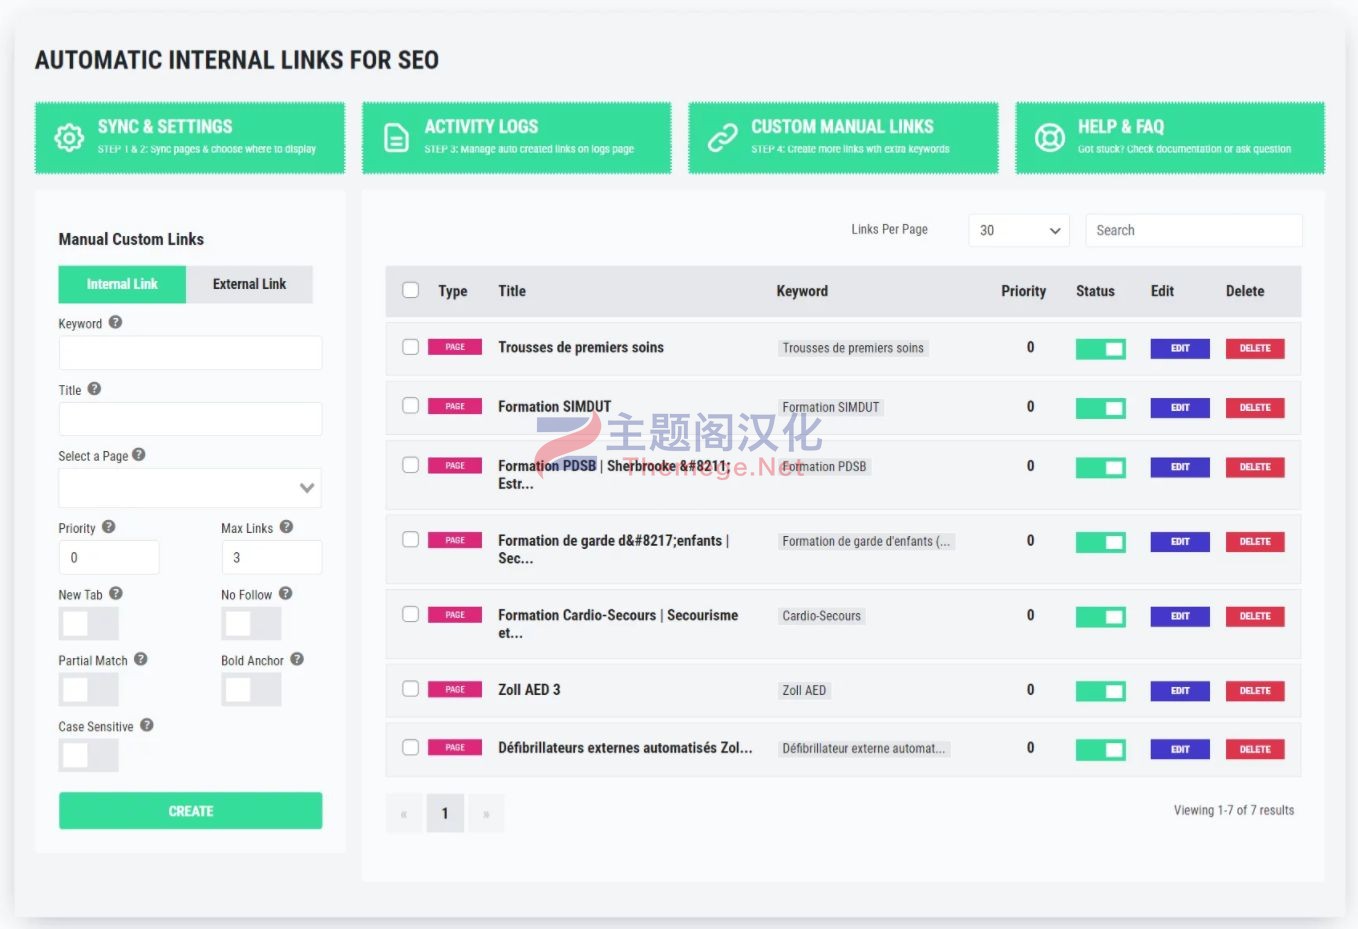Click the help icon next to Priority
The width and height of the screenshot is (1358, 929).
click(108, 527)
